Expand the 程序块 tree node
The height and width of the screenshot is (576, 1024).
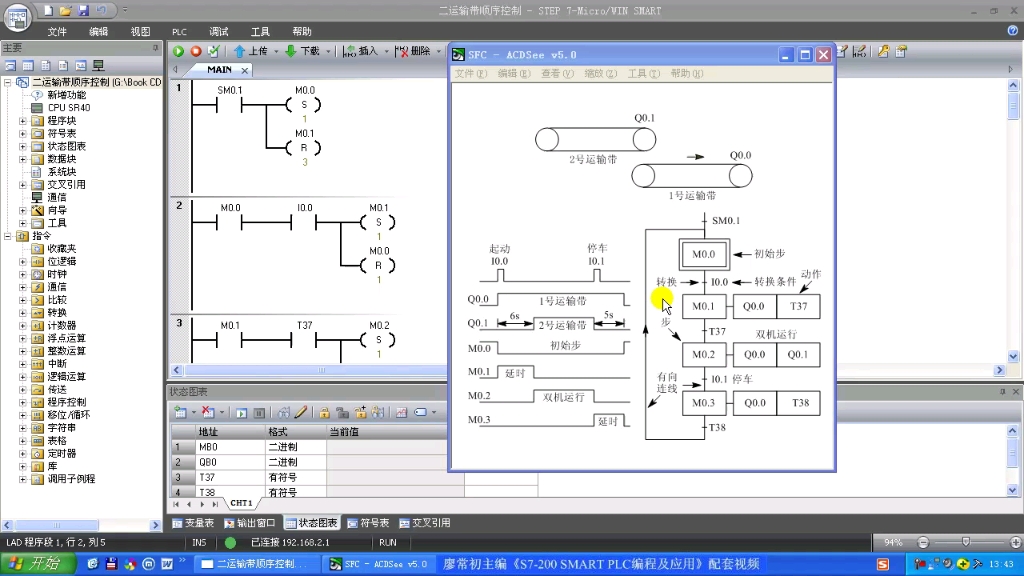(x=23, y=121)
